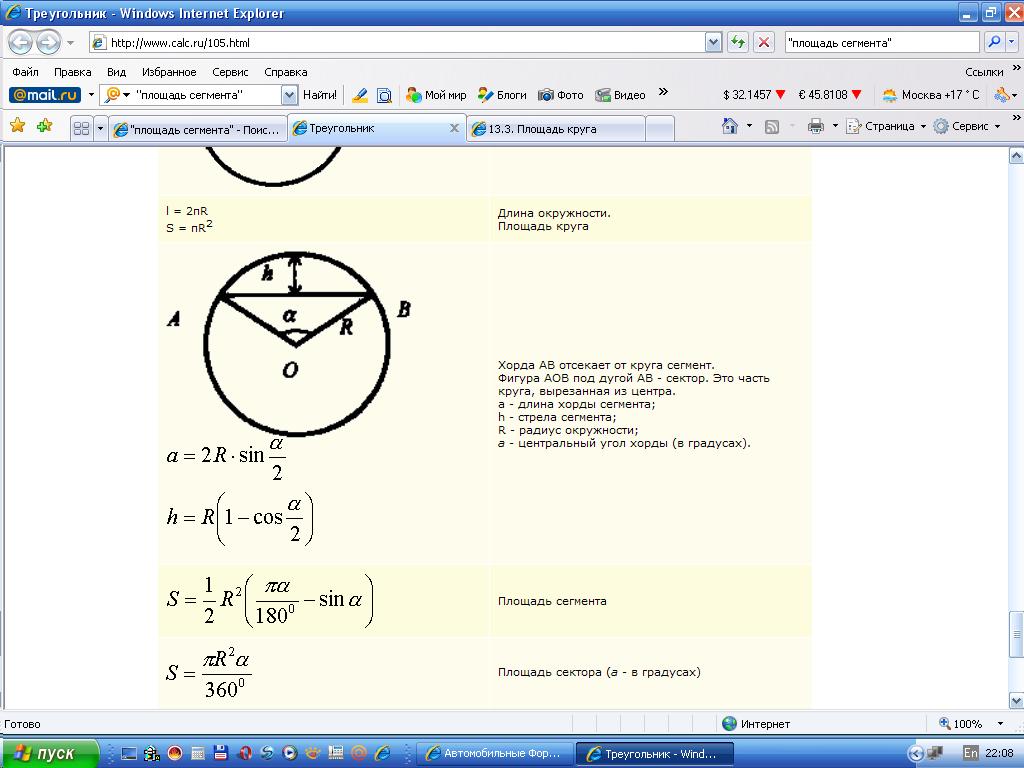Click the Stop loading red X icon
This screenshot has height=768, width=1024.
pyautogui.click(x=763, y=42)
